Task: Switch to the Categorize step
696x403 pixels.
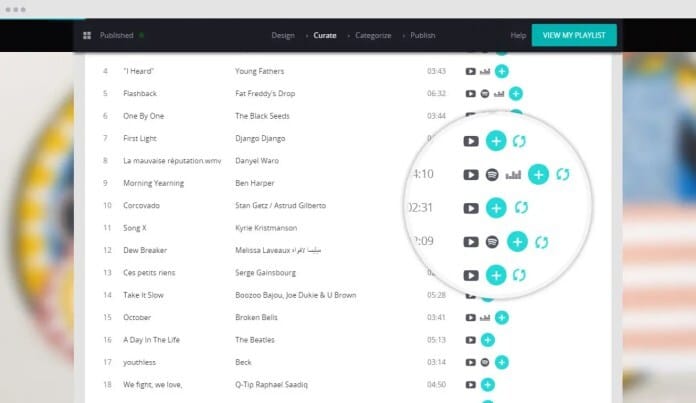Action: (x=373, y=36)
